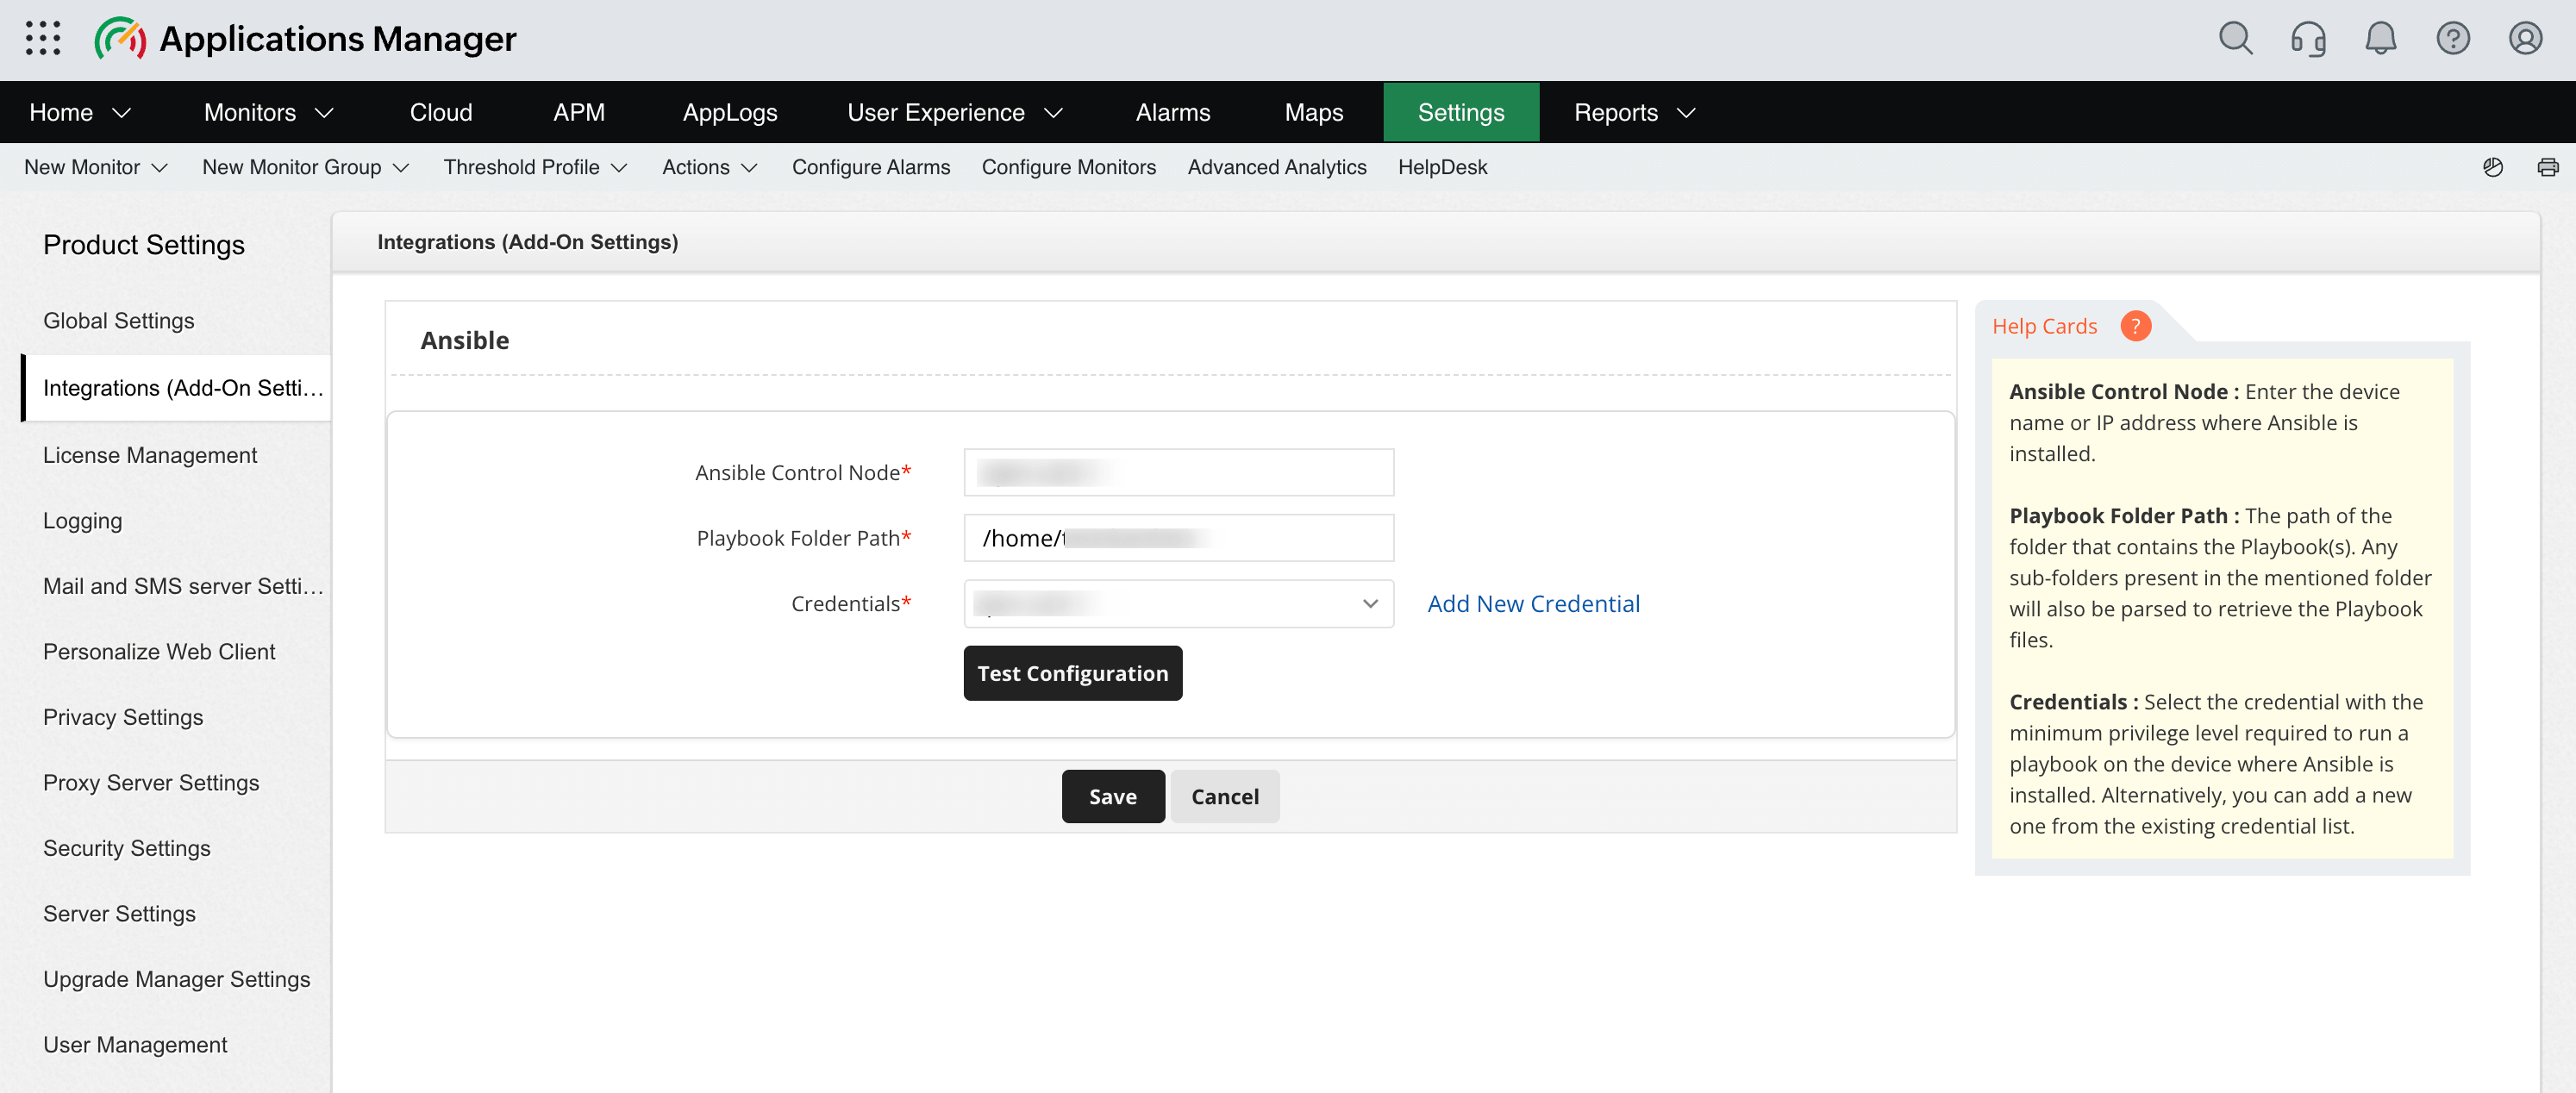Open License Management in sidebar
Screen dimensions: 2576x1093
coord(150,455)
